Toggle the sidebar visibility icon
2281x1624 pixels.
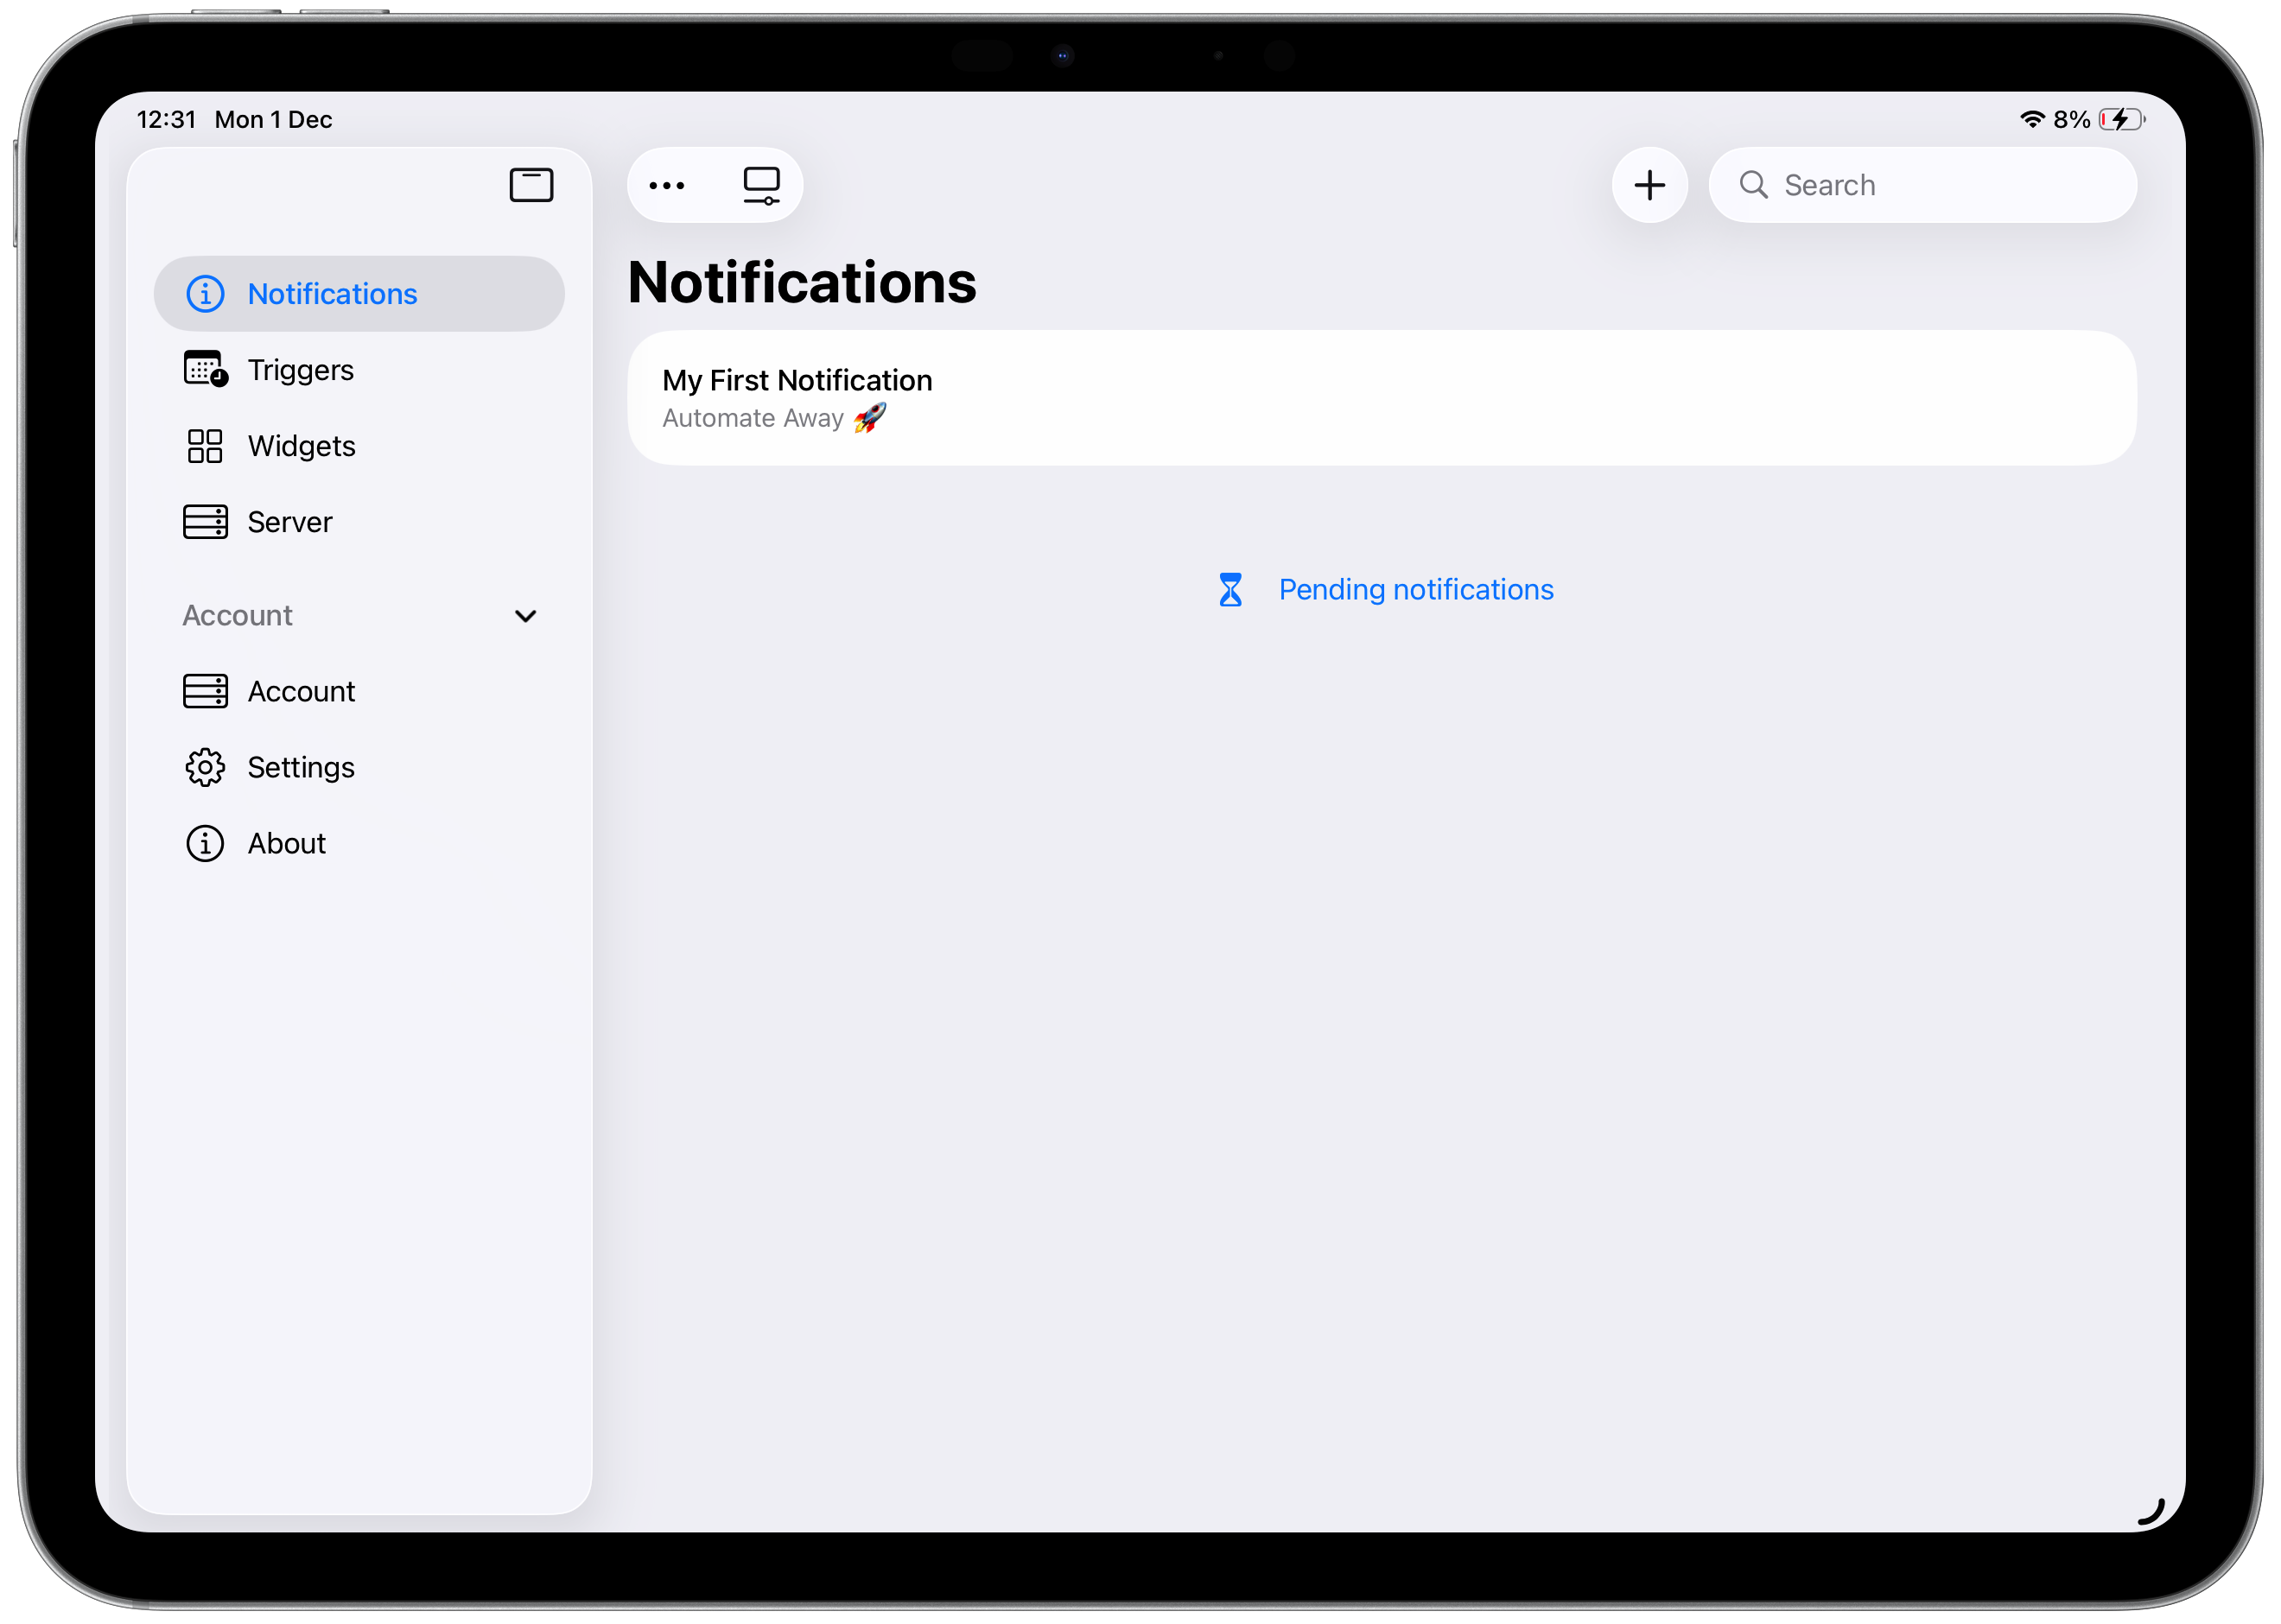click(x=531, y=185)
